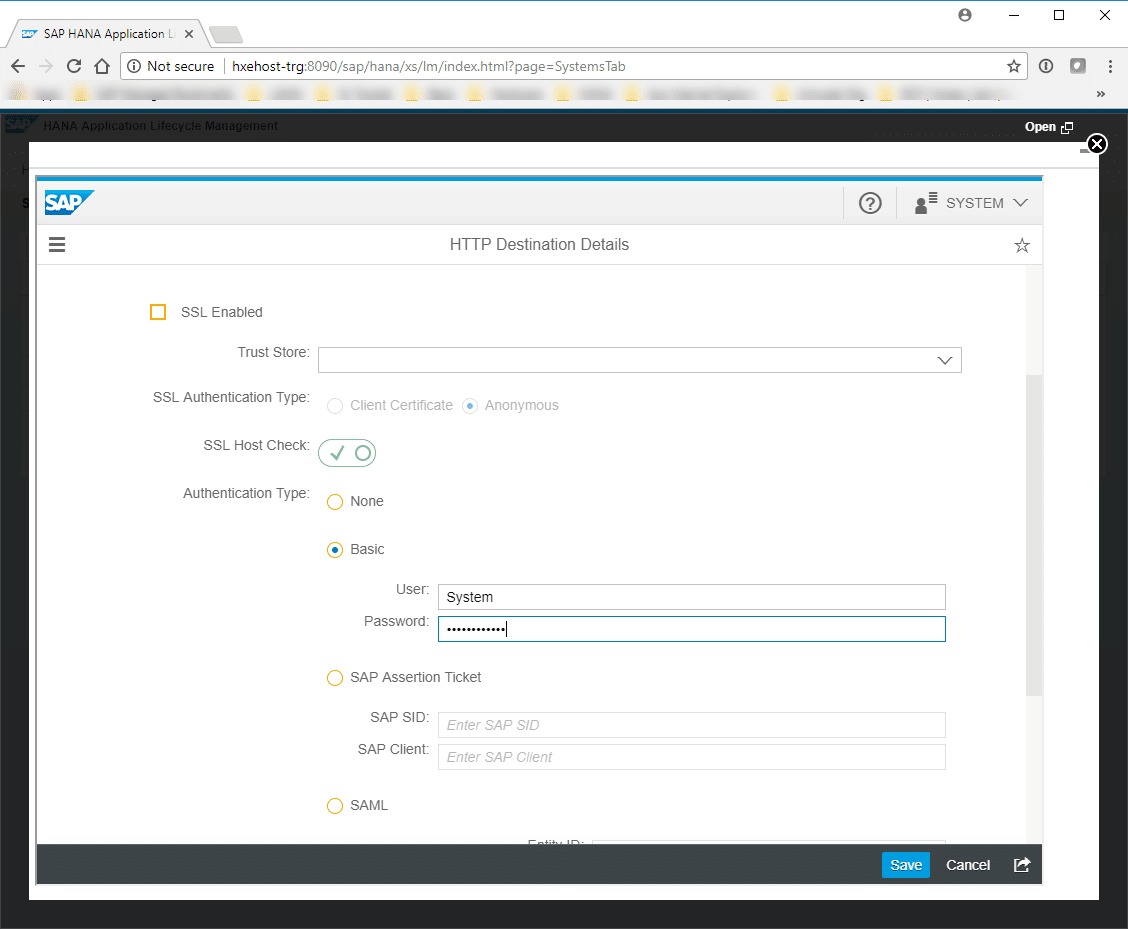Save the HTTP destination details

point(905,865)
